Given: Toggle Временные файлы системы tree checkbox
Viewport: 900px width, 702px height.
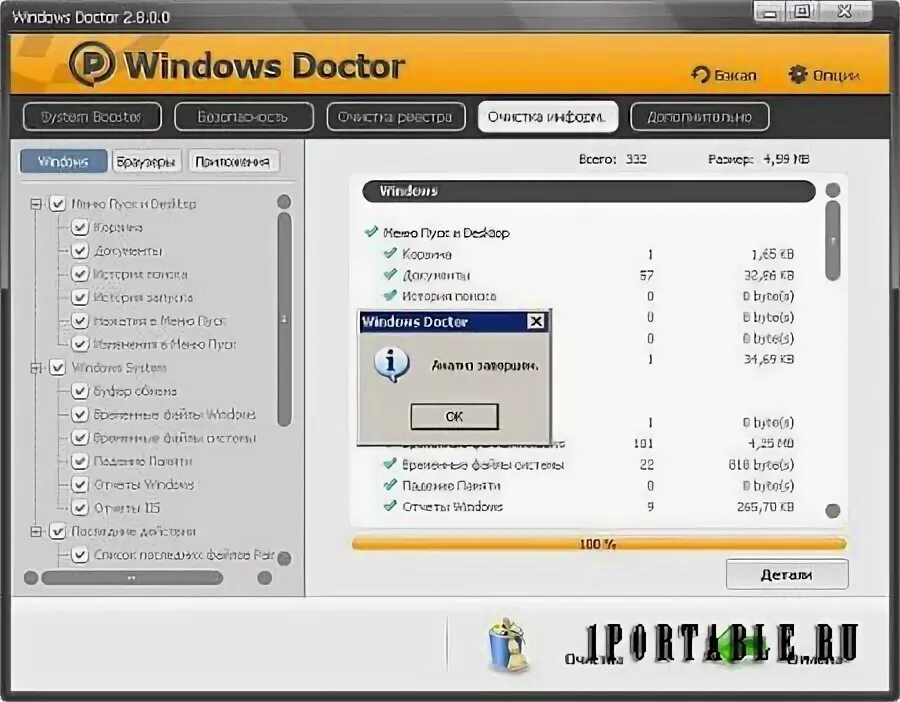Looking at the screenshot, I should click(79, 438).
